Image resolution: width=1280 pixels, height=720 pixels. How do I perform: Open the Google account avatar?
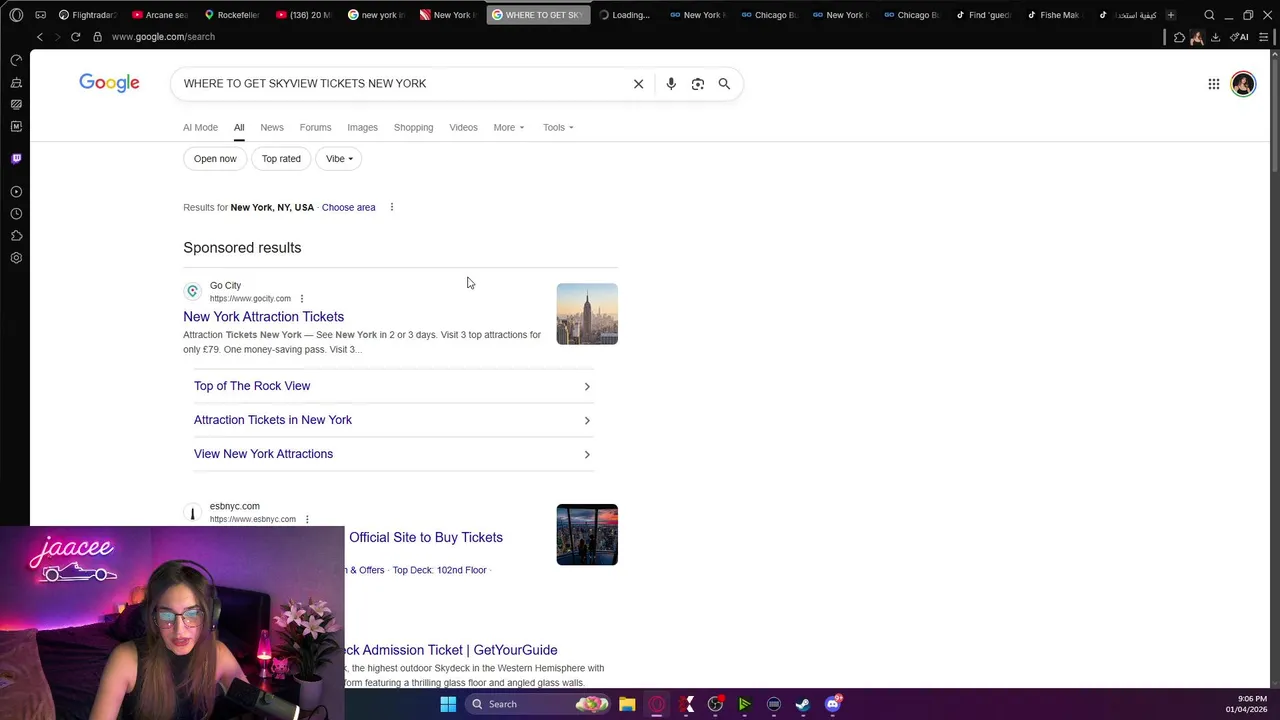tap(1243, 84)
